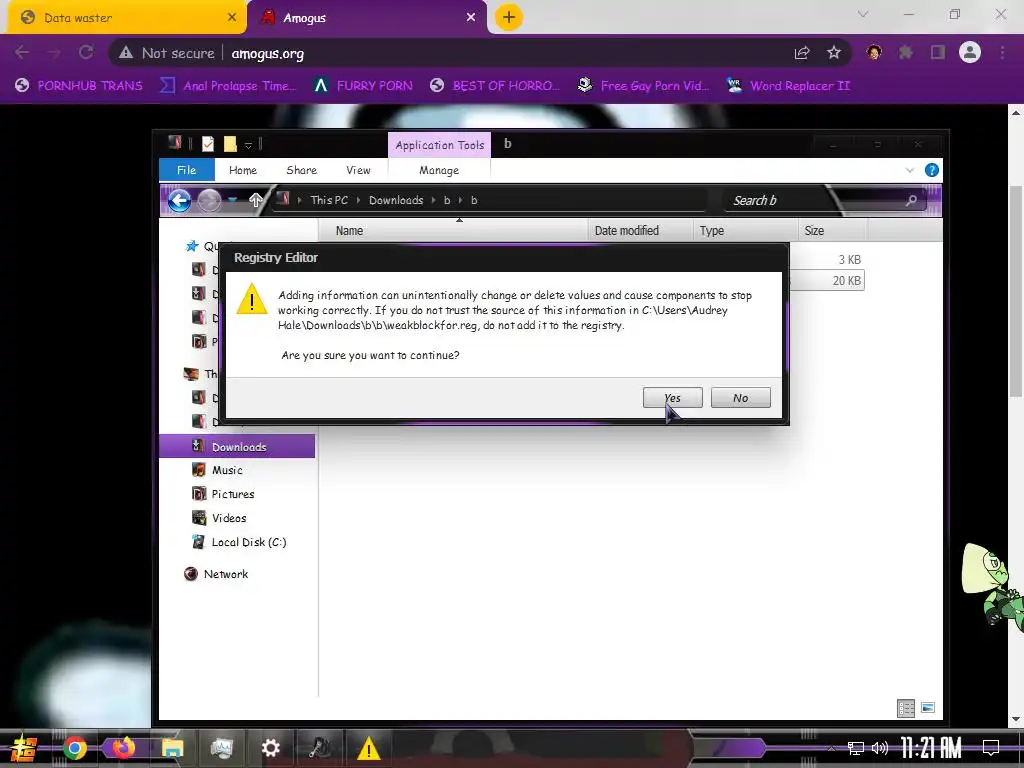The height and width of the screenshot is (768, 1024).
Task: Switch to large icons view
Action: coord(928,708)
